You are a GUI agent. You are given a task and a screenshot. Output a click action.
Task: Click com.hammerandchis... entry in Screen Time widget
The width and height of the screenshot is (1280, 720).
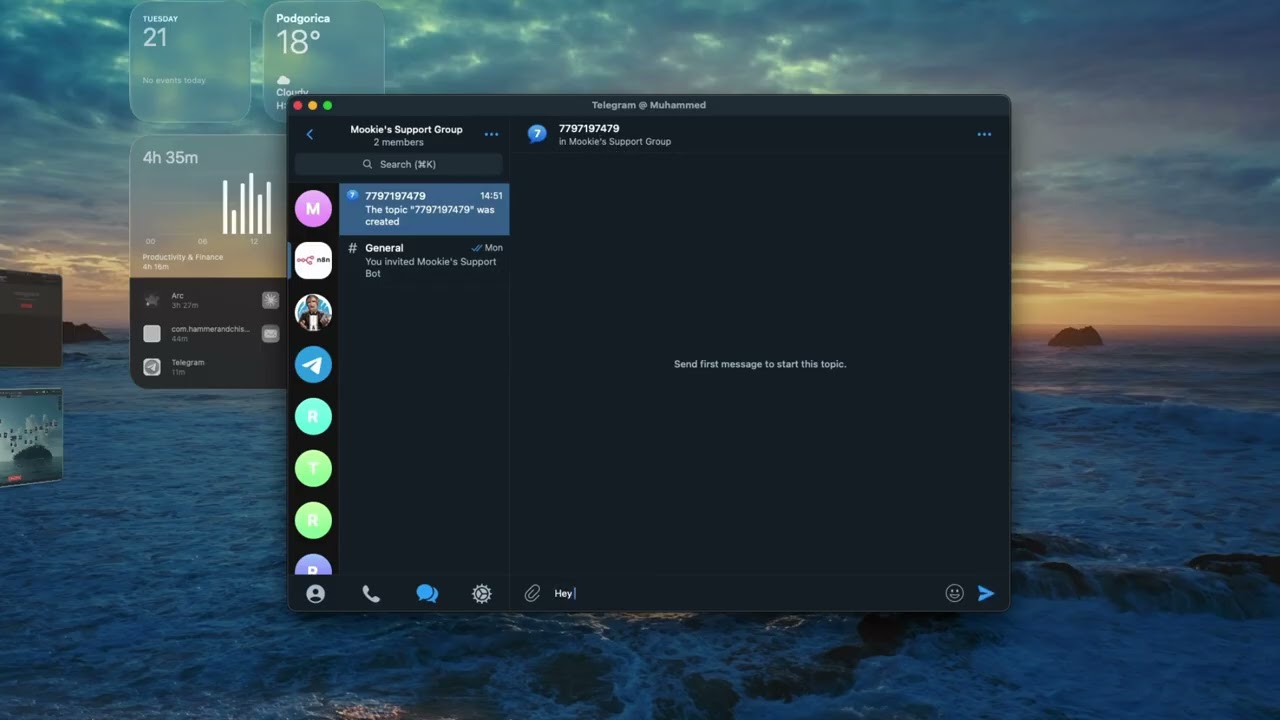(x=212, y=333)
